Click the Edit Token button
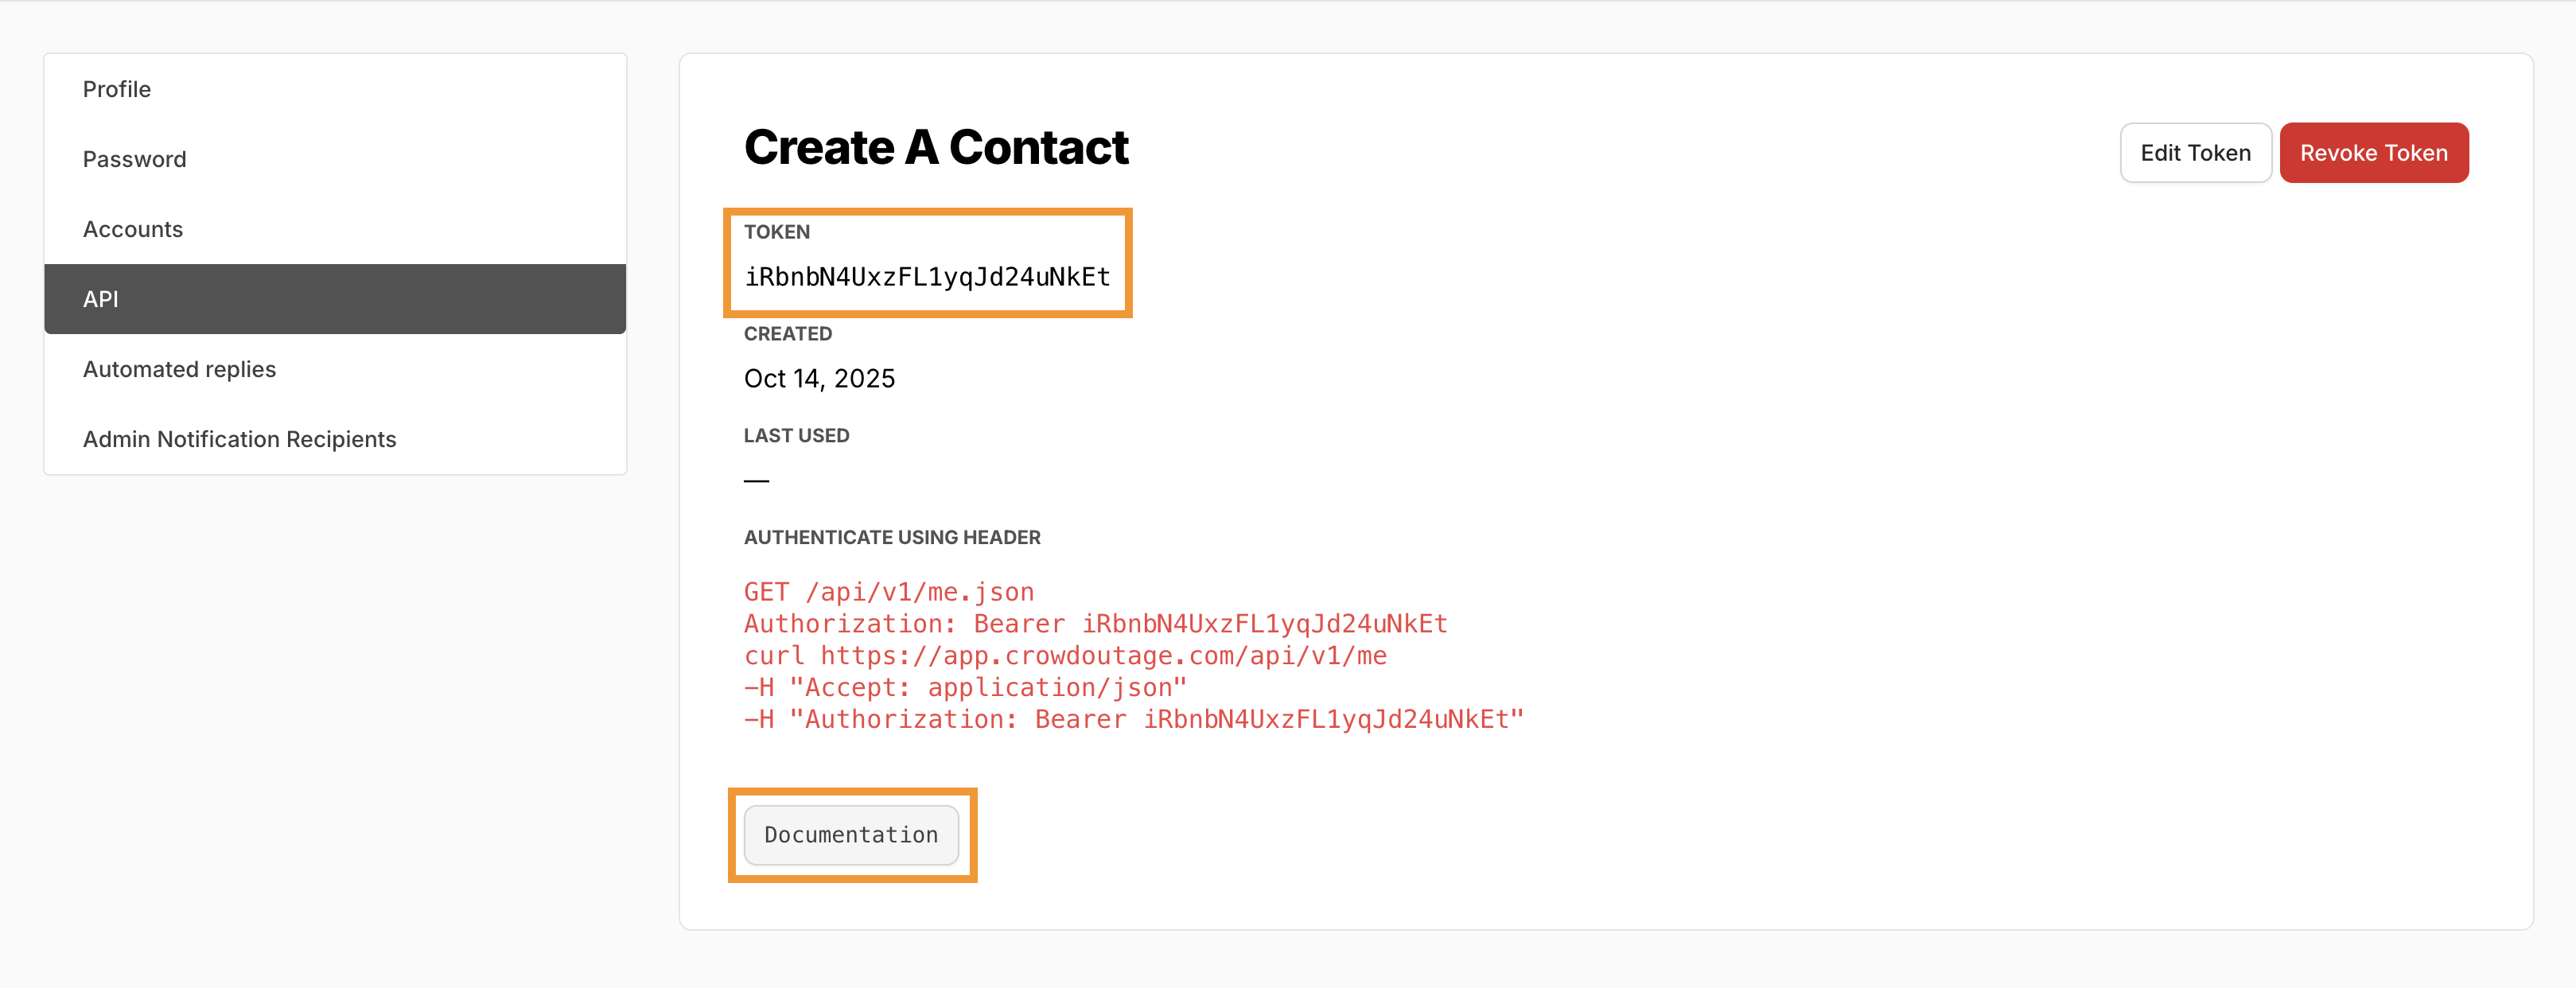This screenshot has height=988, width=2576. click(2195, 153)
